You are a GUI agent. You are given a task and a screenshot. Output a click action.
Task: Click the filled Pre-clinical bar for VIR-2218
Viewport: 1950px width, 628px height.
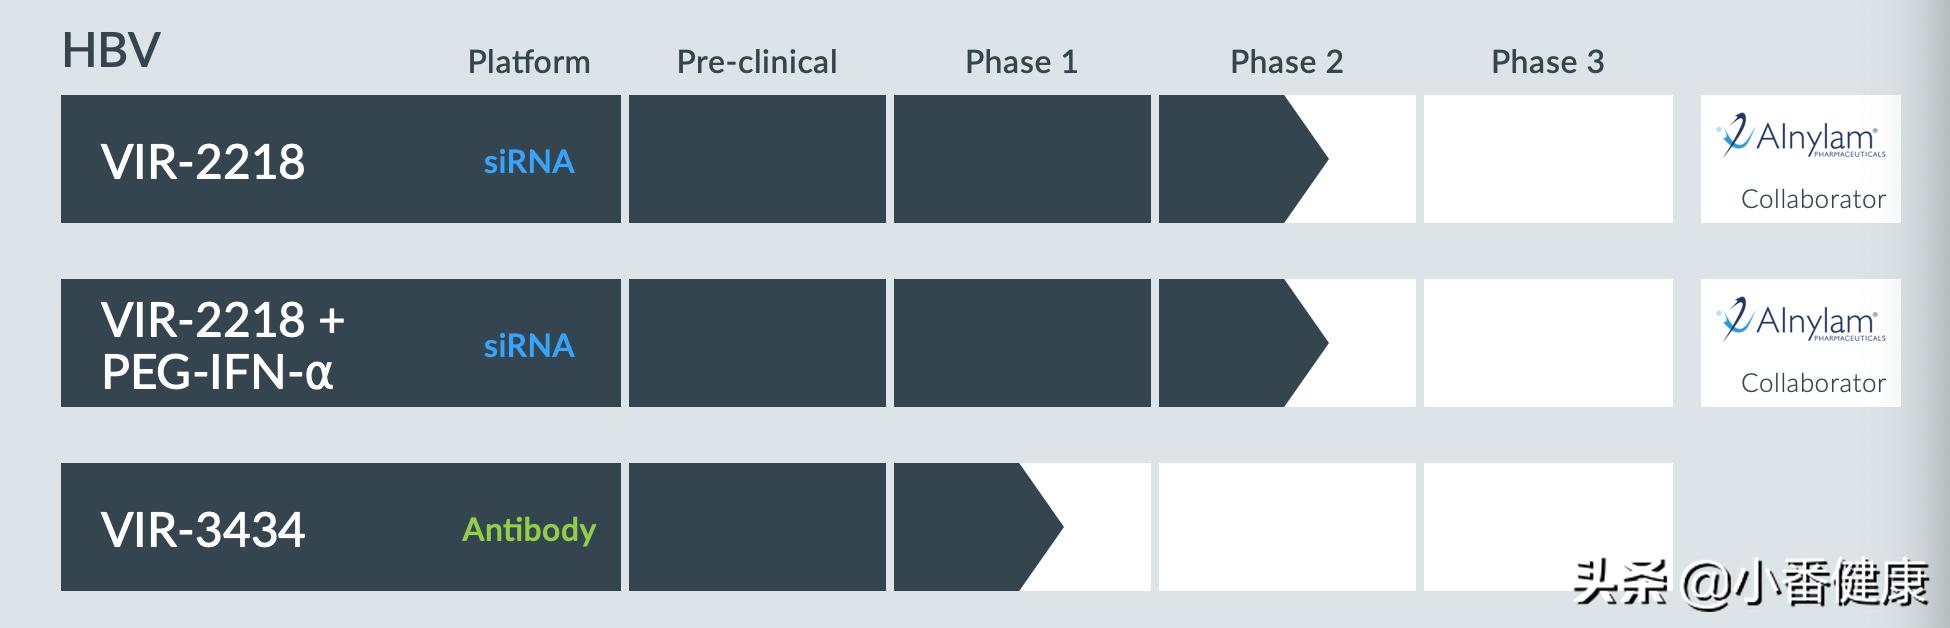click(x=757, y=159)
